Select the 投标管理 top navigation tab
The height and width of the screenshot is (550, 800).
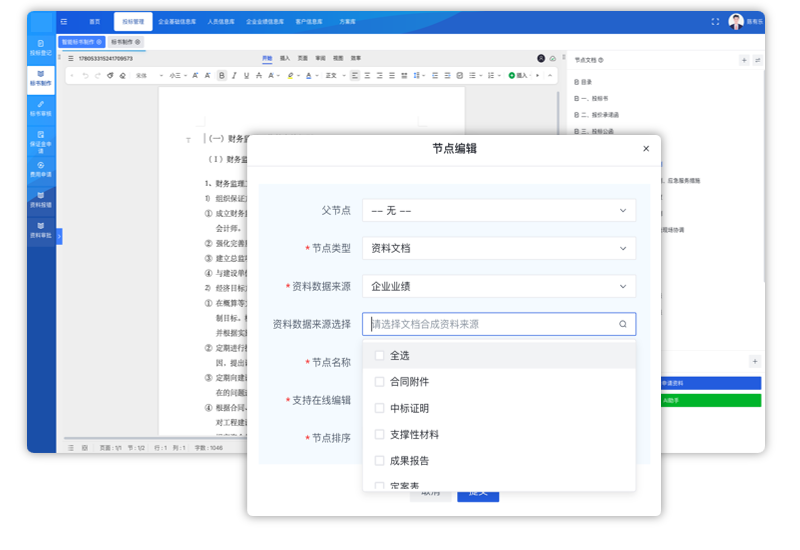point(133,22)
